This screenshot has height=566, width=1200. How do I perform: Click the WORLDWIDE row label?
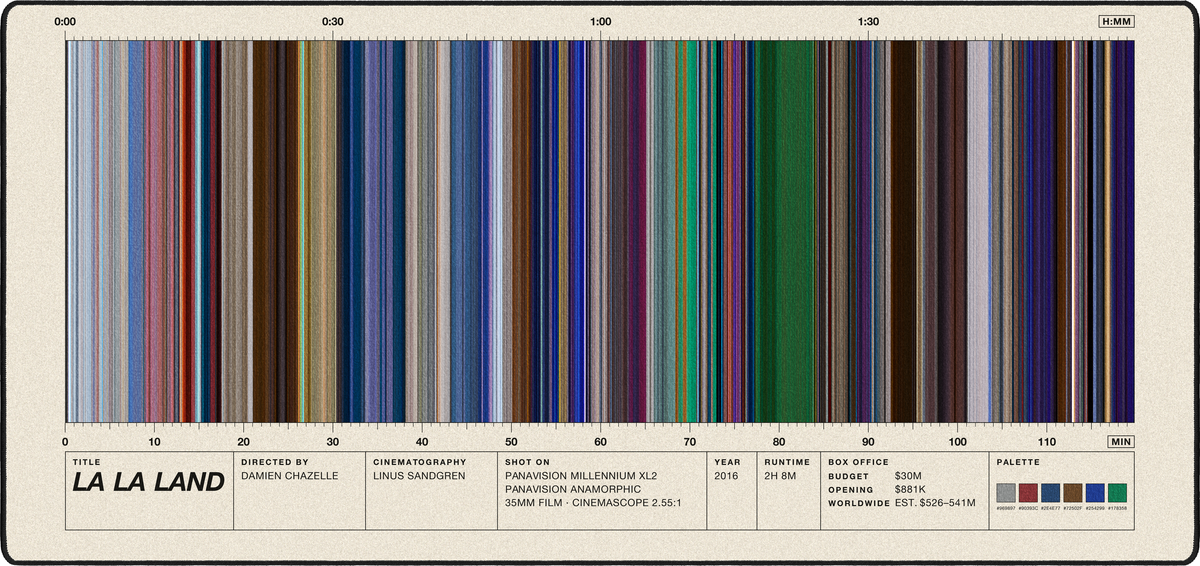coord(859,504)
